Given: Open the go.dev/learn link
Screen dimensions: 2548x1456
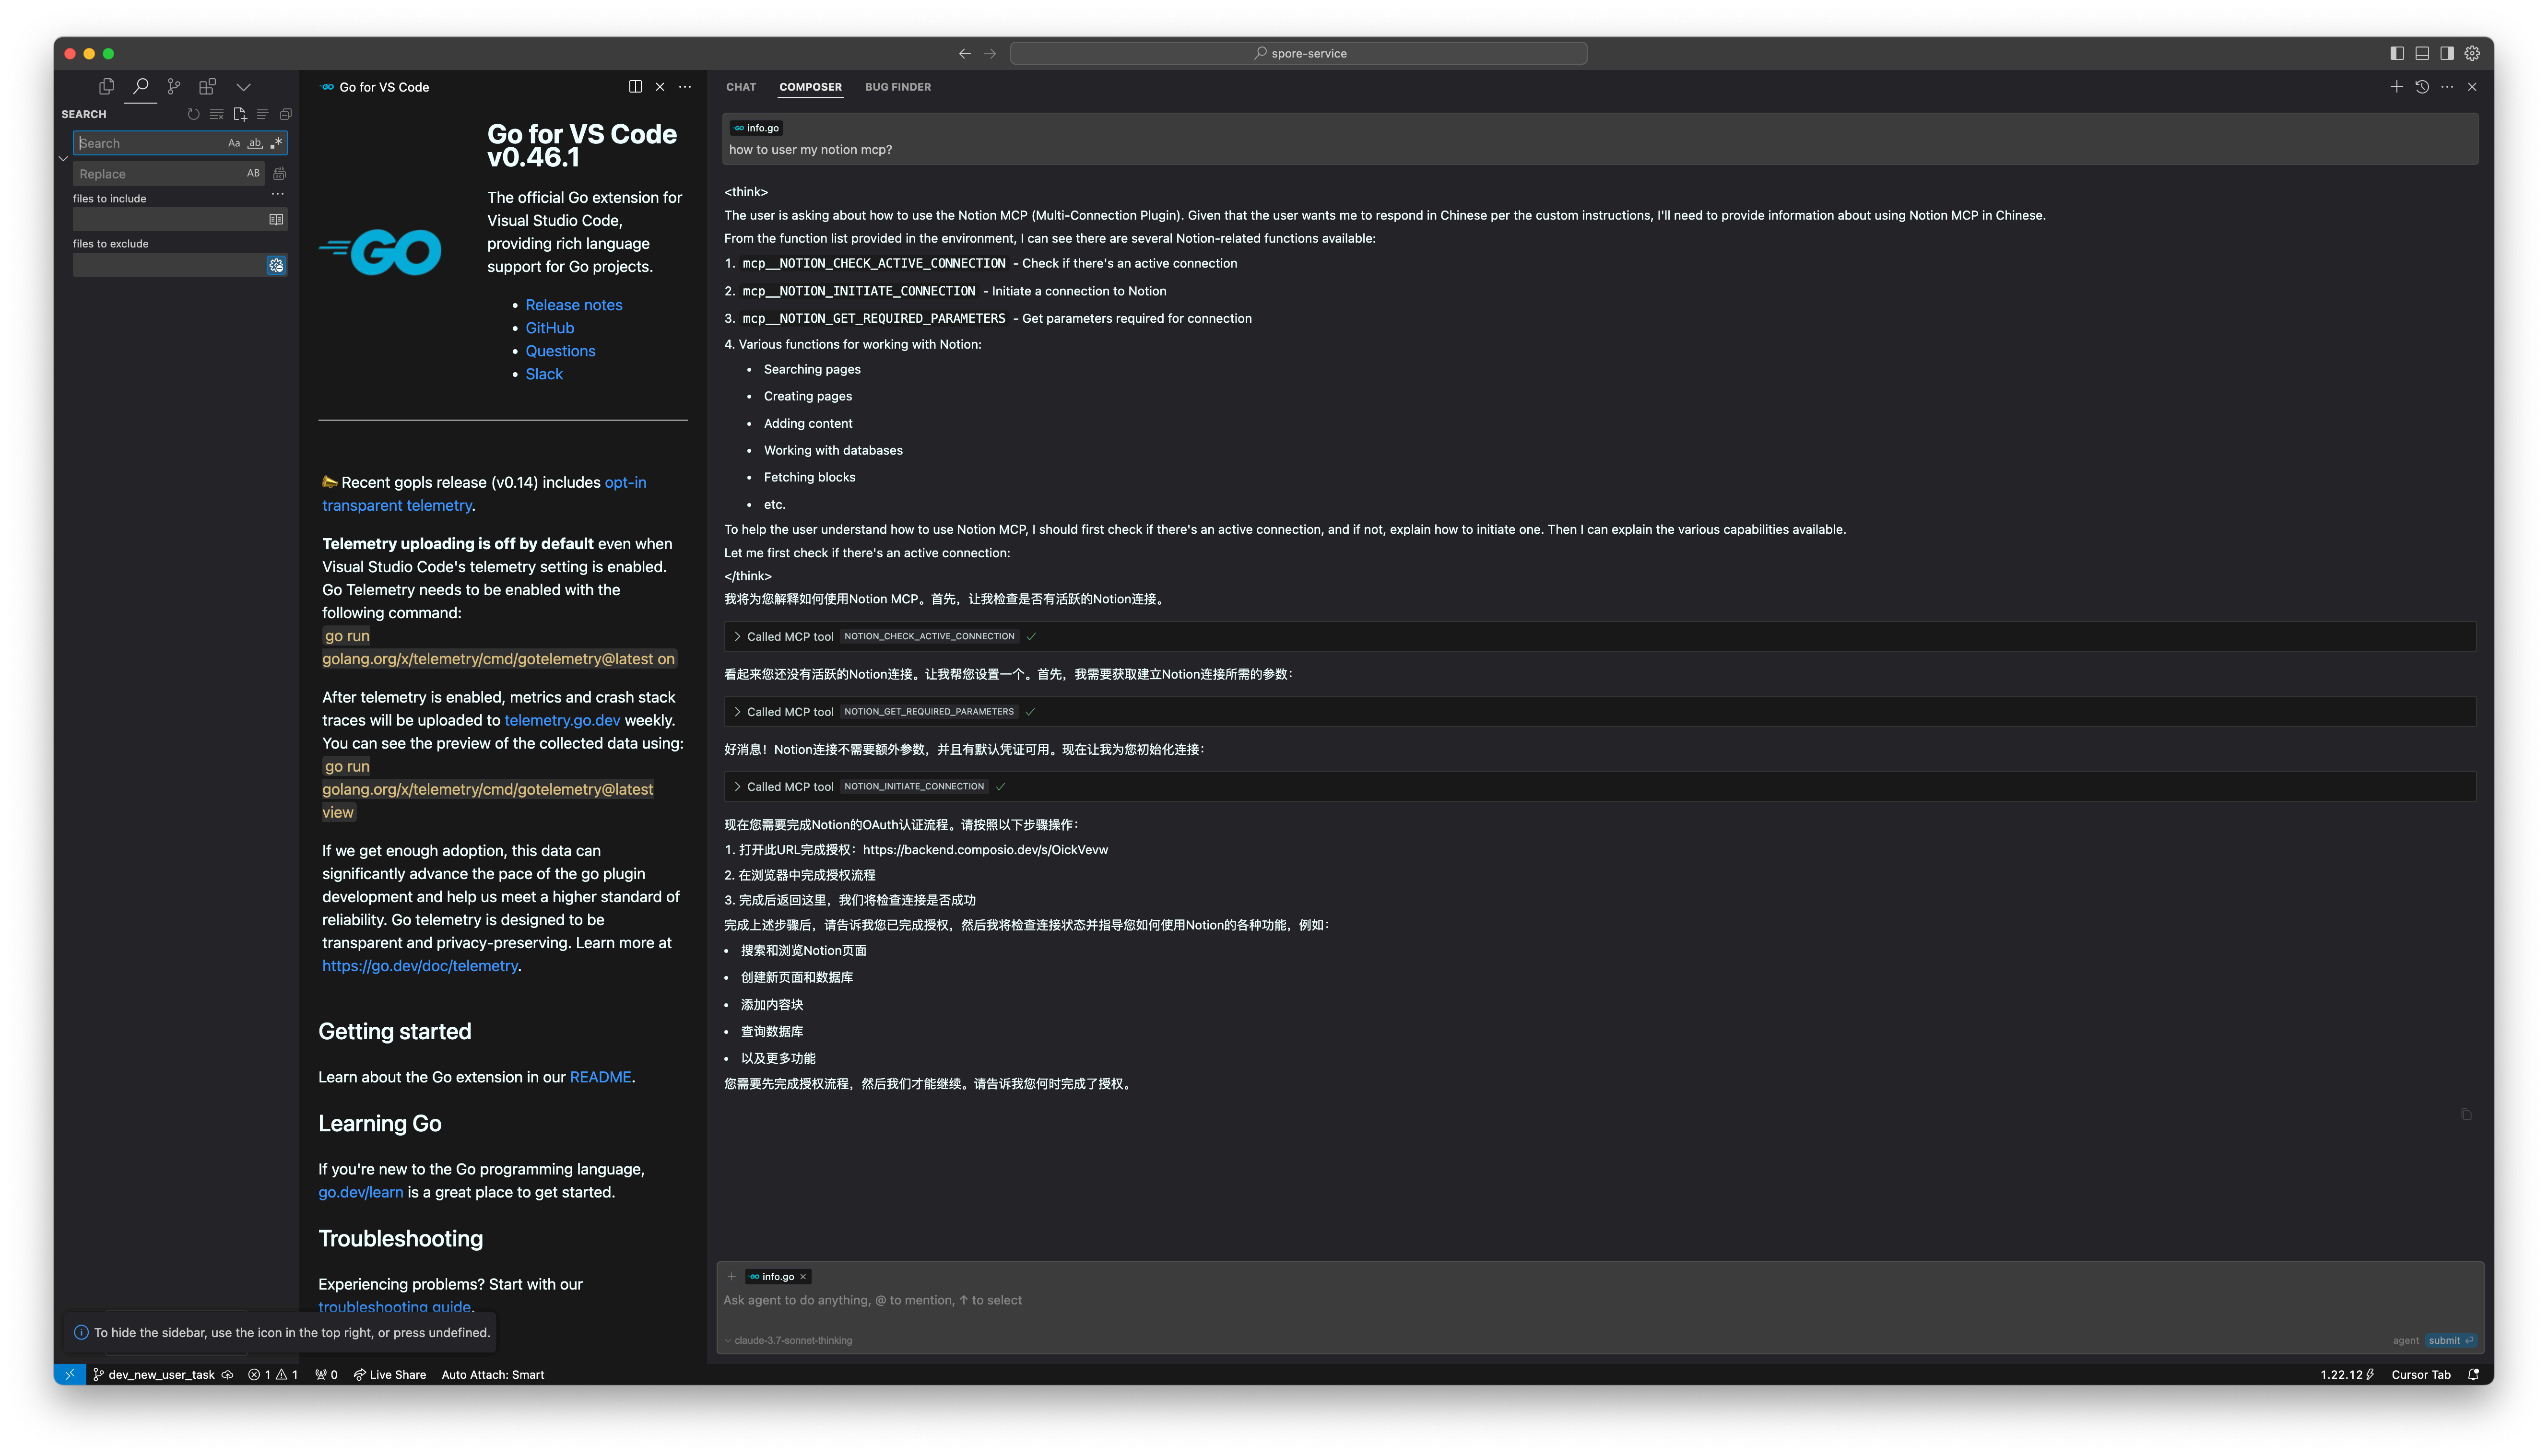Looking at the screenshot, I should [361, 1192].
